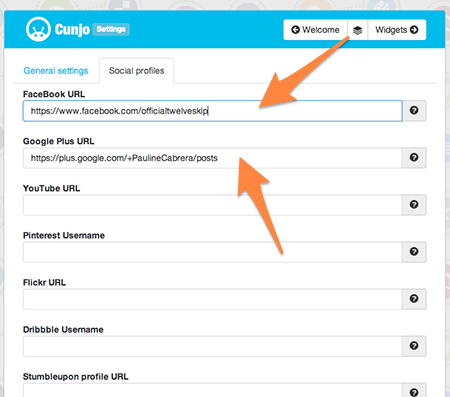Open help for Flickr URL
Image resolution: width=450 pixels, height=397 pixels.
pyautogui.click(x=414, y=298)
